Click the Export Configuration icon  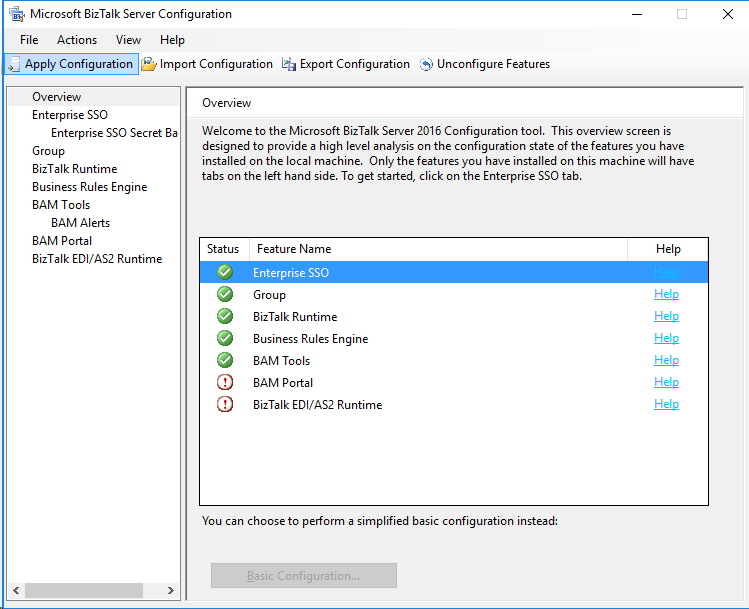[x=289, y=64]
